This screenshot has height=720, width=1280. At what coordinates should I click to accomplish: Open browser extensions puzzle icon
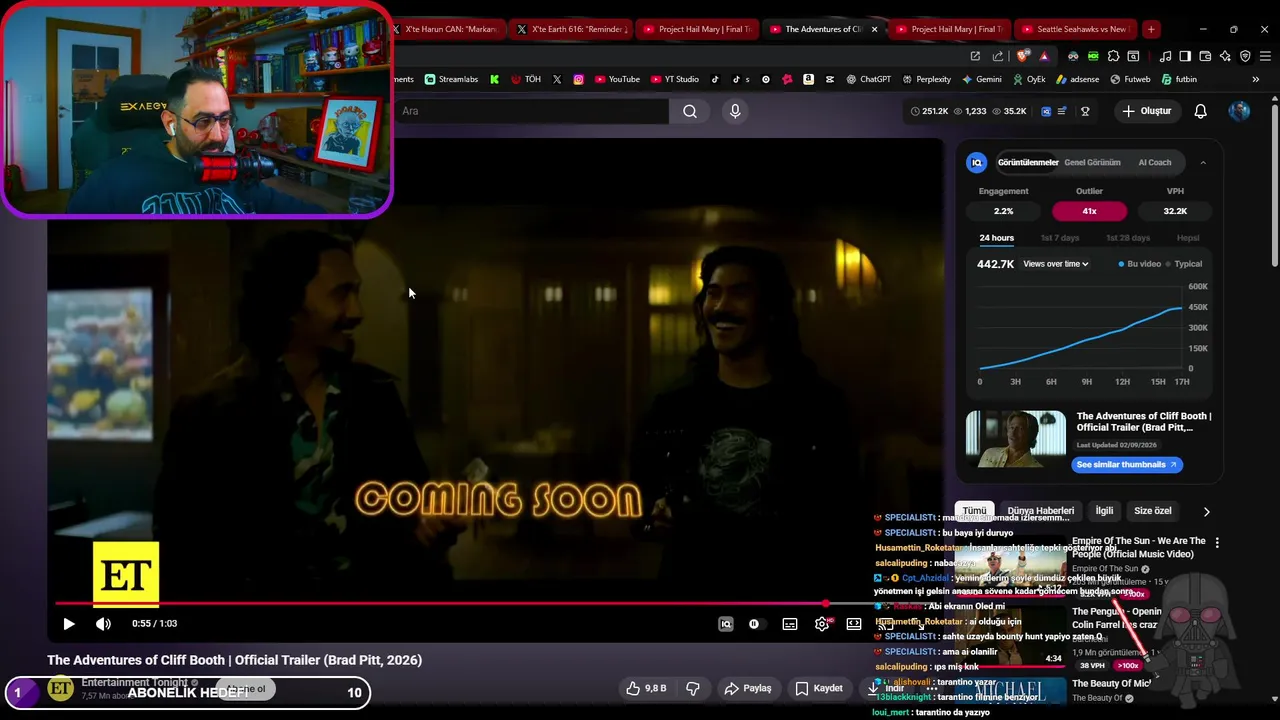coord(1113,56)
